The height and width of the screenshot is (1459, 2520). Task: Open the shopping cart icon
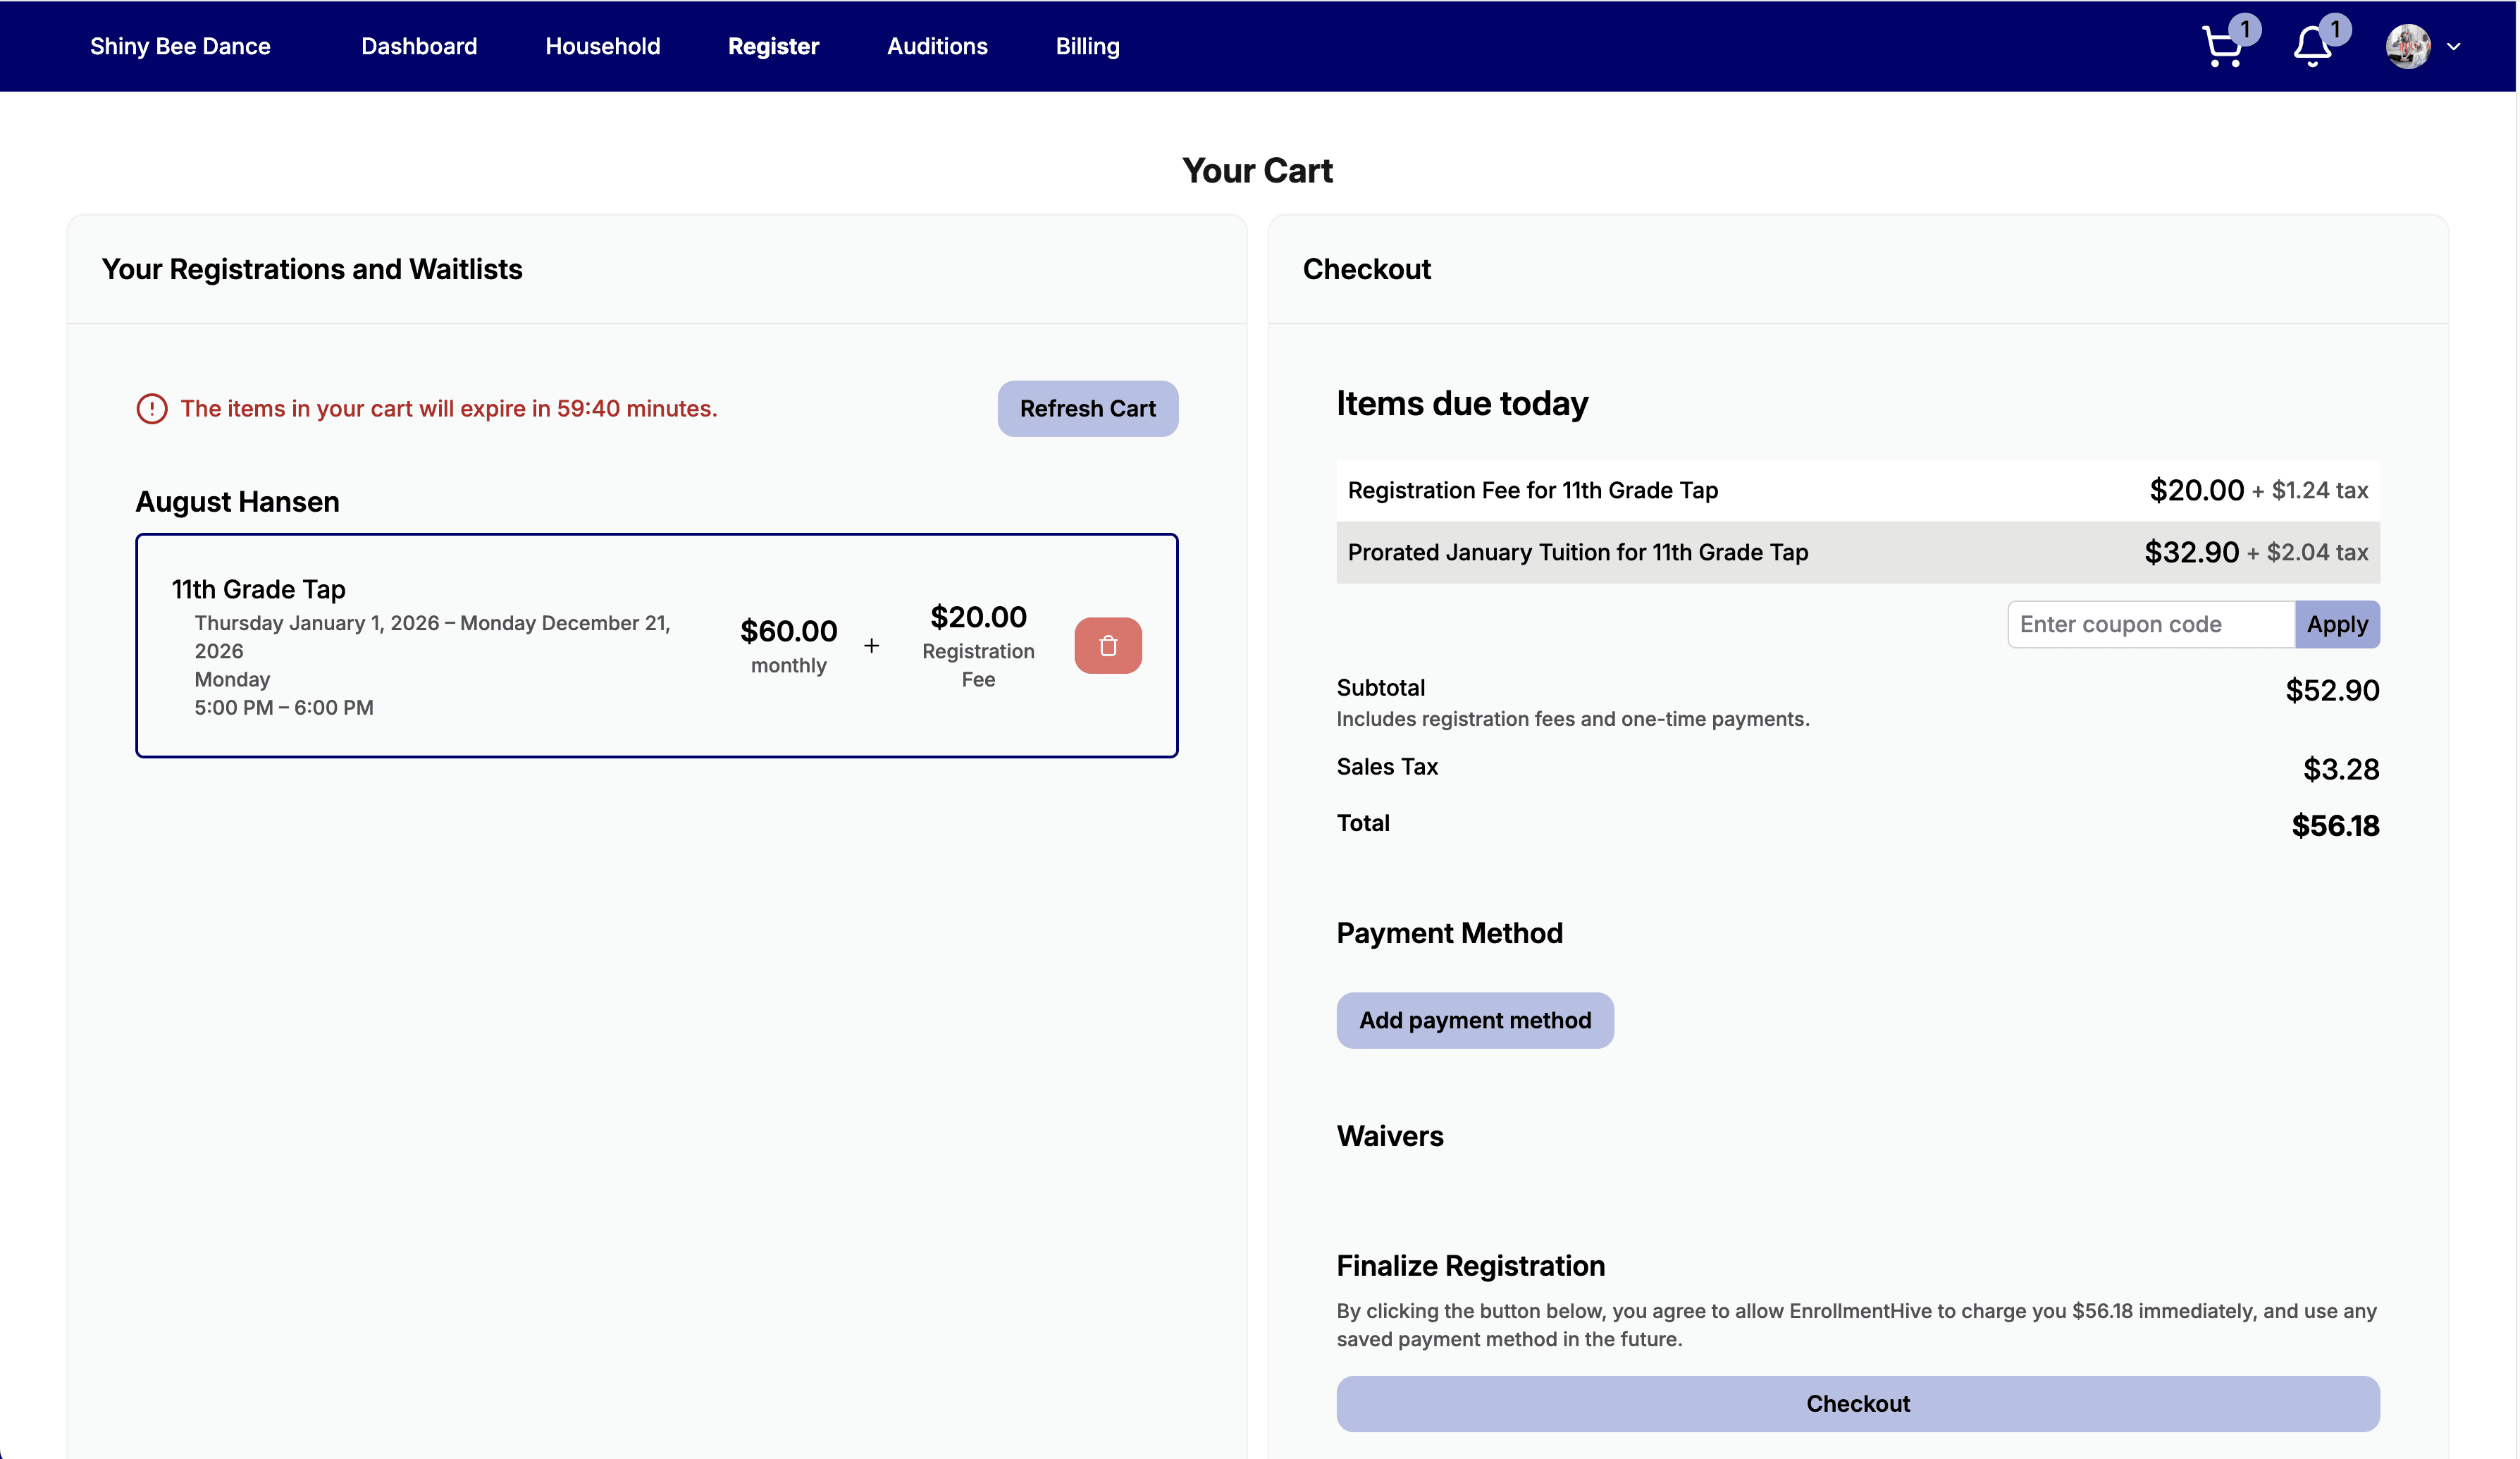click(x=2223, y=47)
